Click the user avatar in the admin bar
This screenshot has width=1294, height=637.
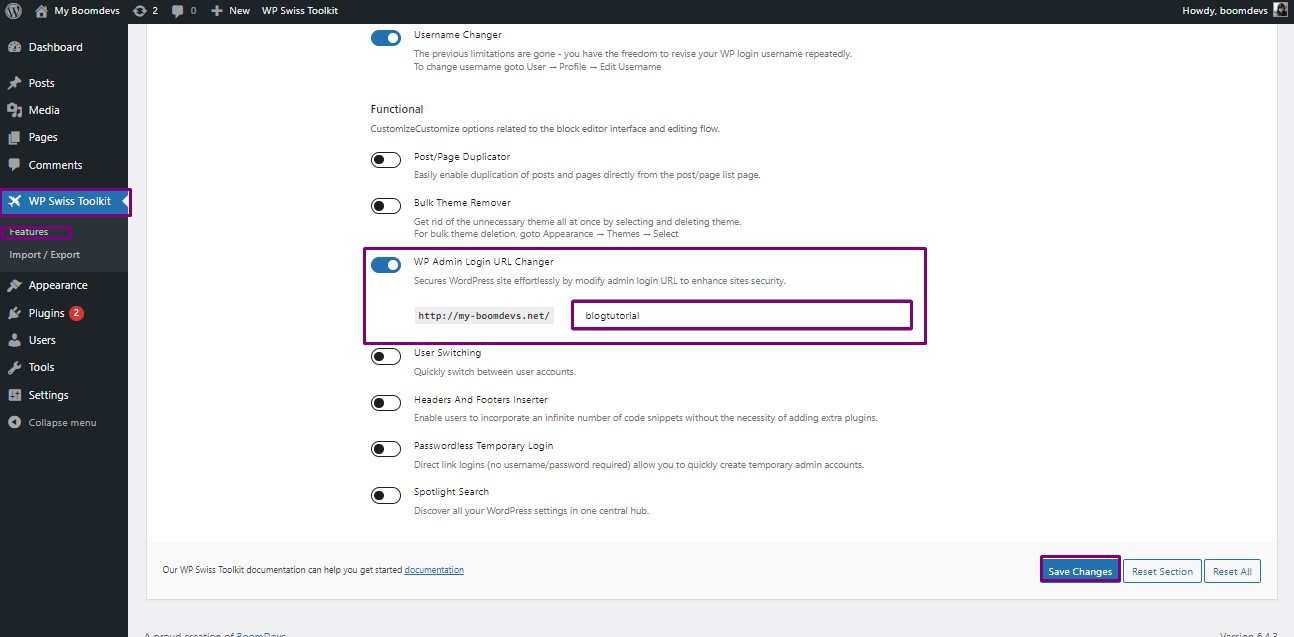pos(1280,10)
